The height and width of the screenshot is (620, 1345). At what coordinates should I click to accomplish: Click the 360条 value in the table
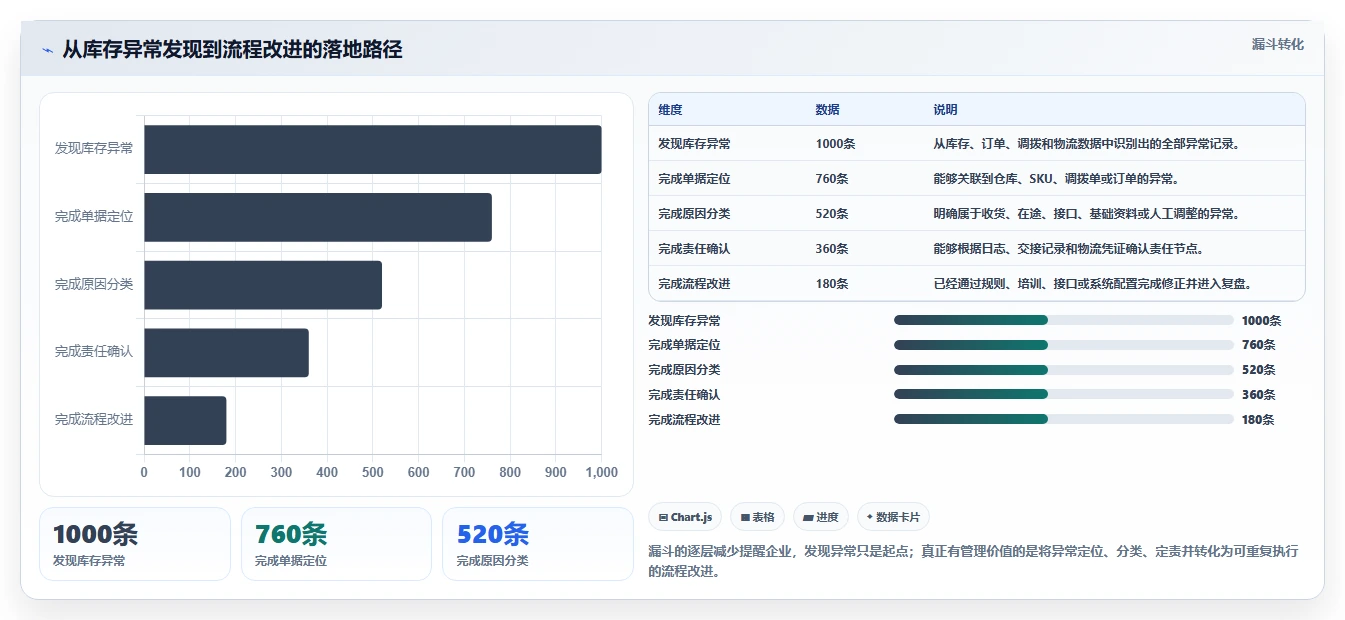tap(832, 249)
